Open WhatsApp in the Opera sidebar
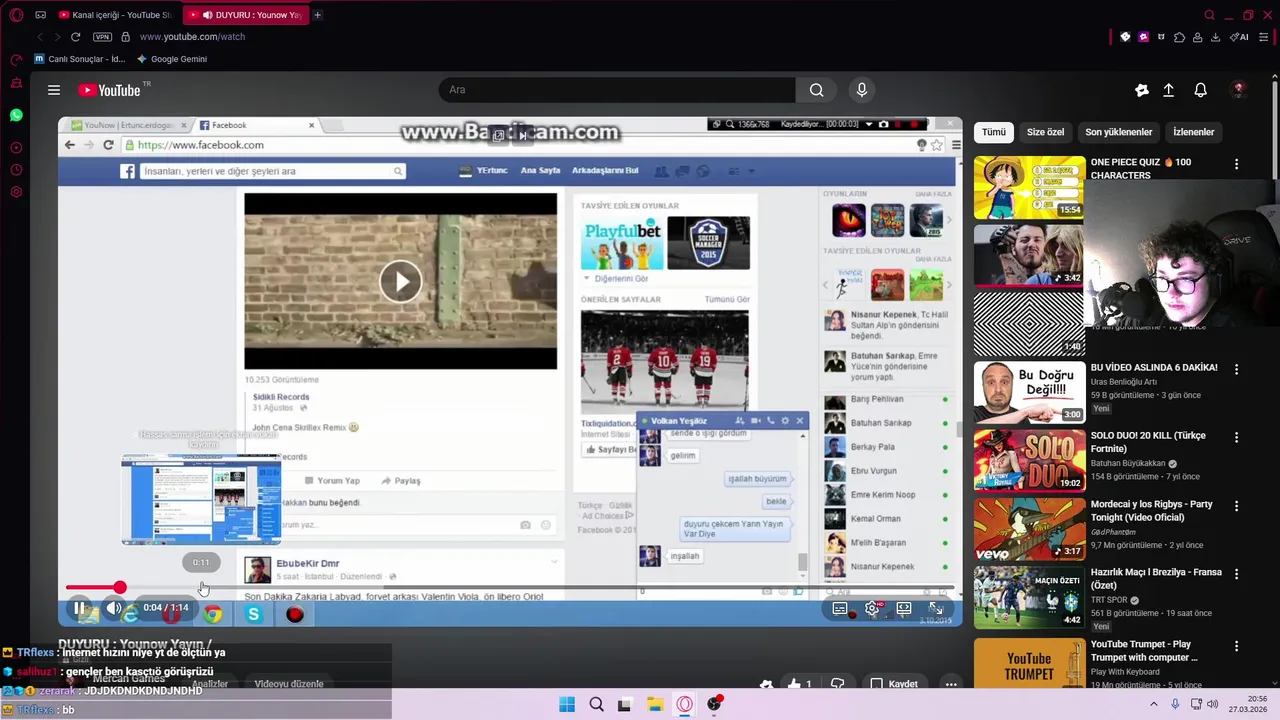The image size is (1280, 720). [16, 116]
